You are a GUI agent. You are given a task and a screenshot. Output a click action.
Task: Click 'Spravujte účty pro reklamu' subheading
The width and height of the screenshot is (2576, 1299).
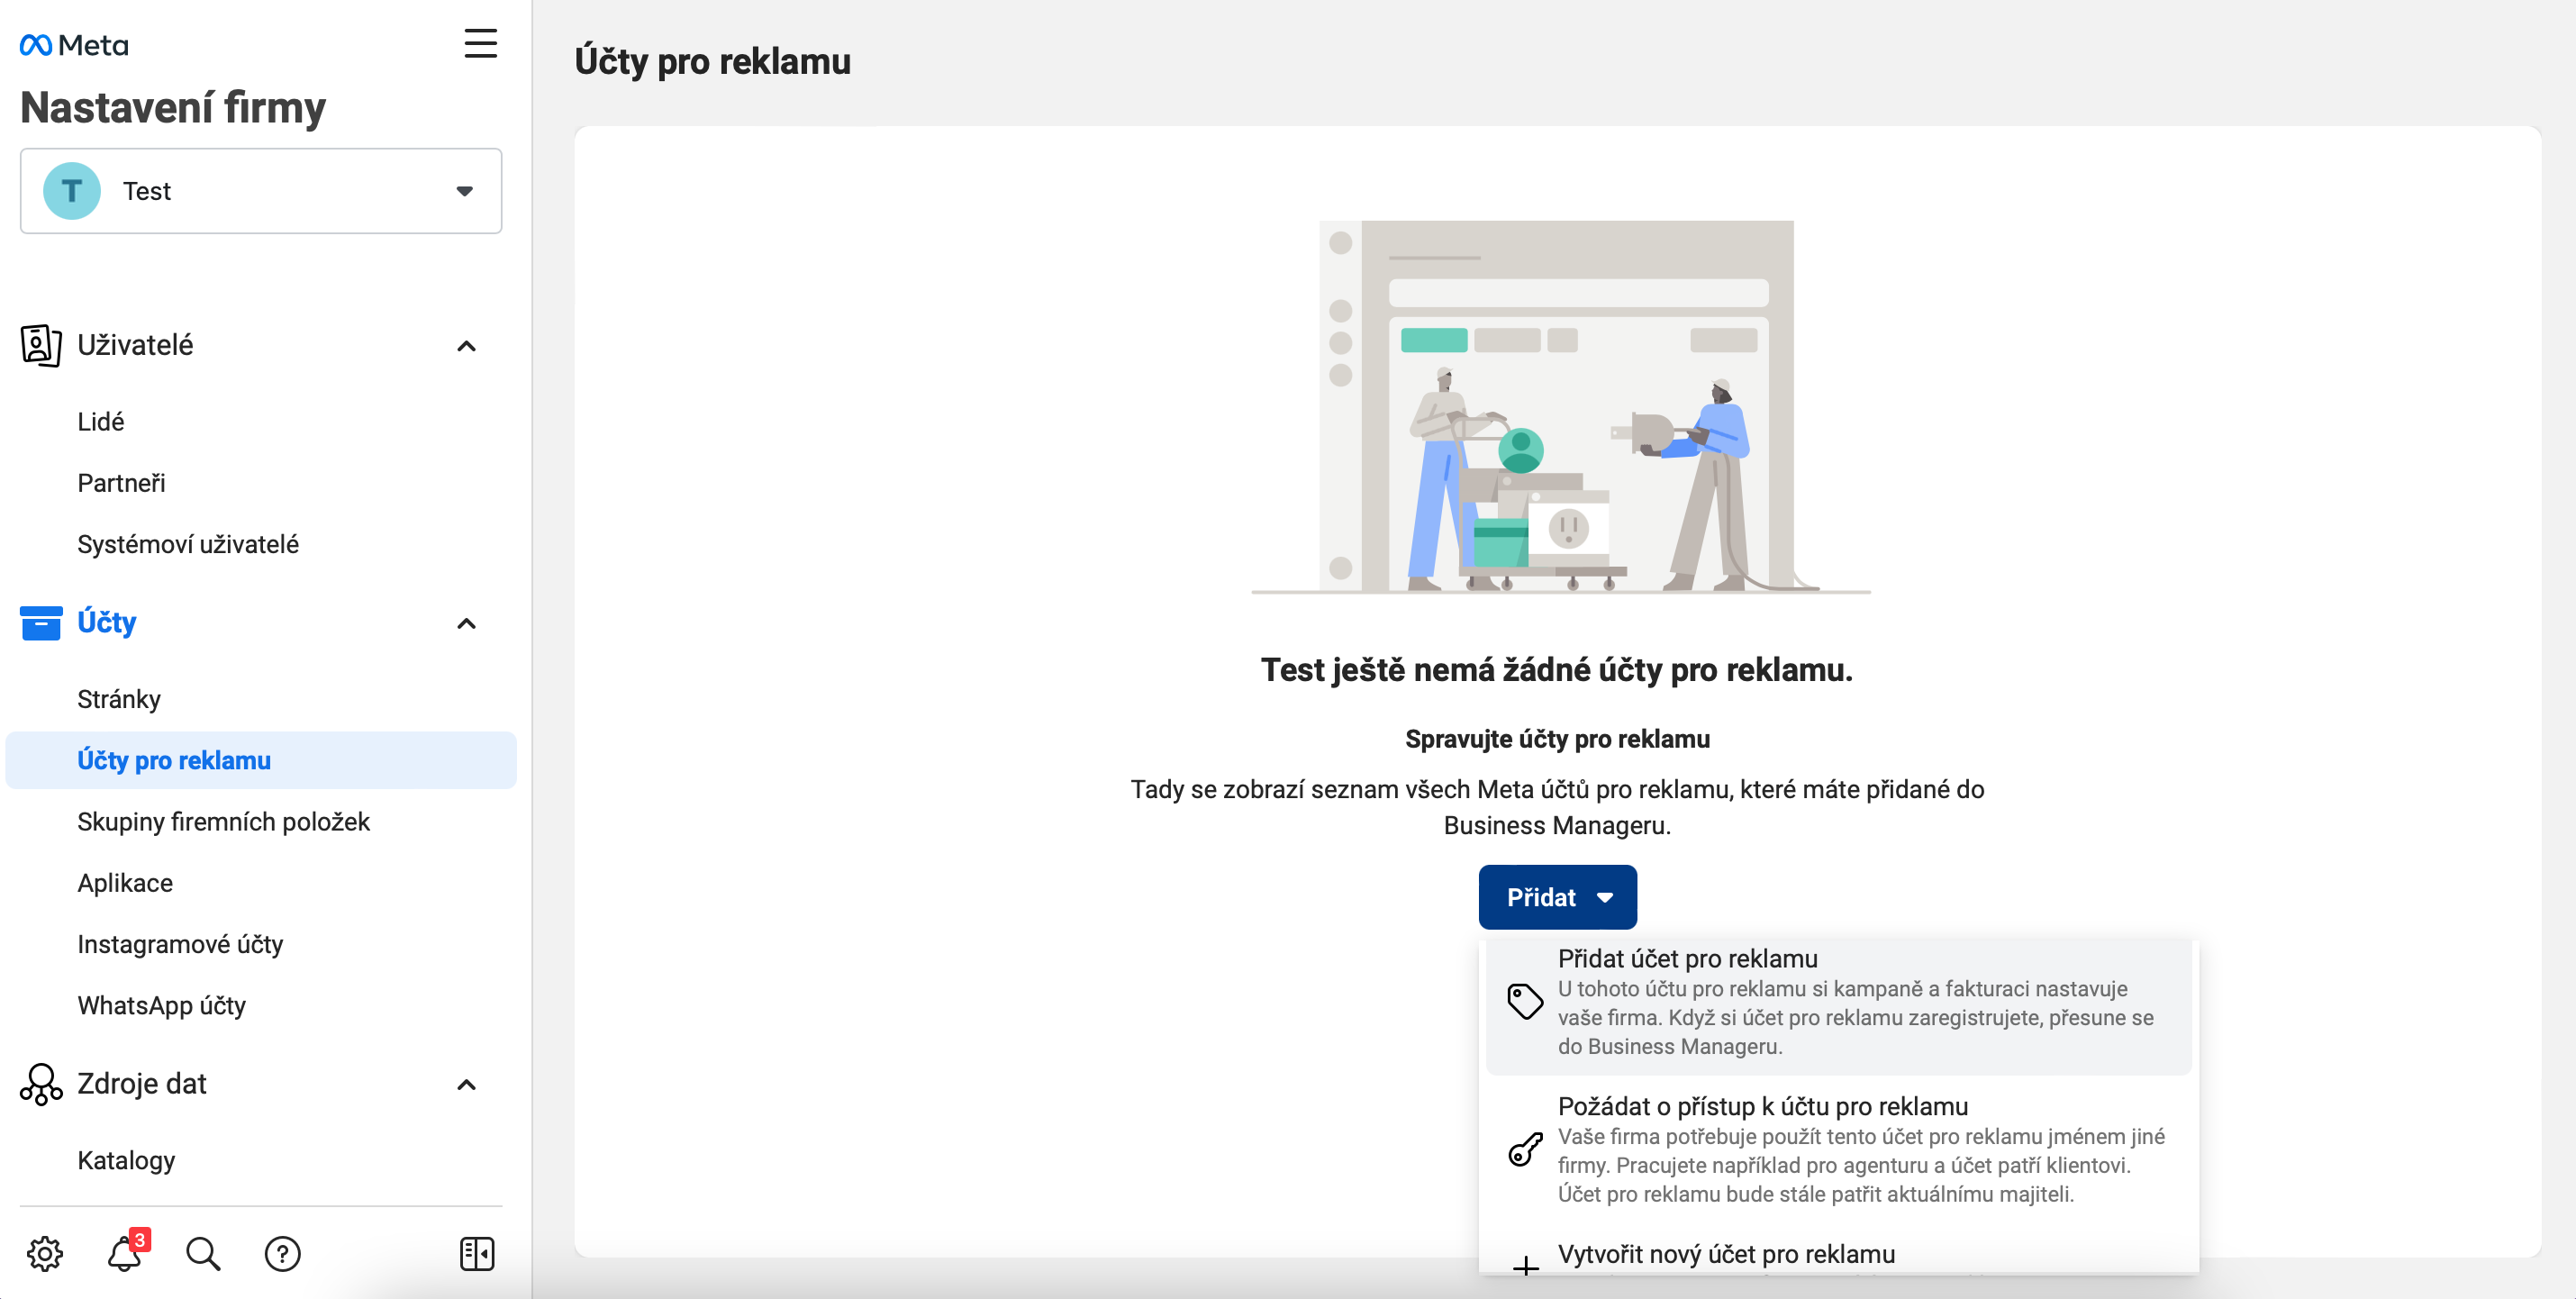[x=1557, y=739]
